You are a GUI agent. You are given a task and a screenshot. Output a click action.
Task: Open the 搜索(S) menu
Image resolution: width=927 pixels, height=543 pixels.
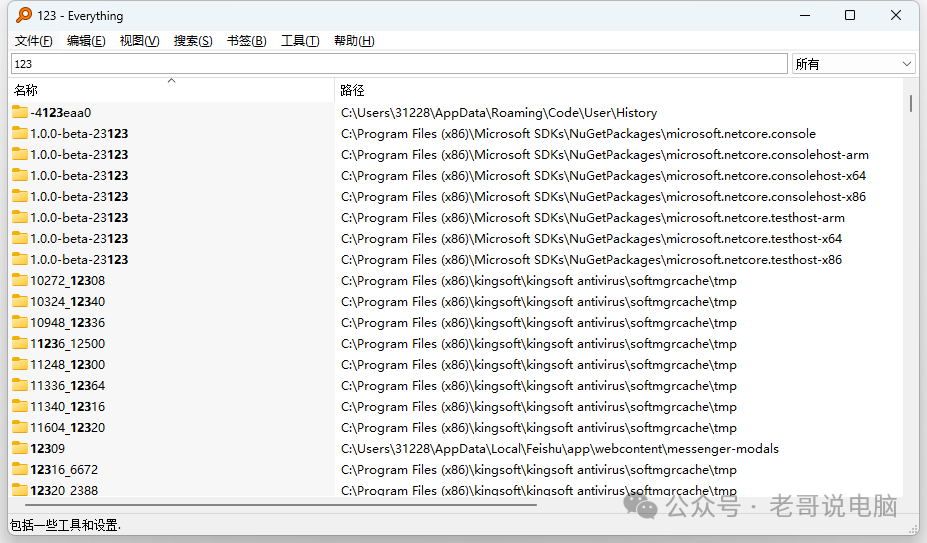pos(193,41)
